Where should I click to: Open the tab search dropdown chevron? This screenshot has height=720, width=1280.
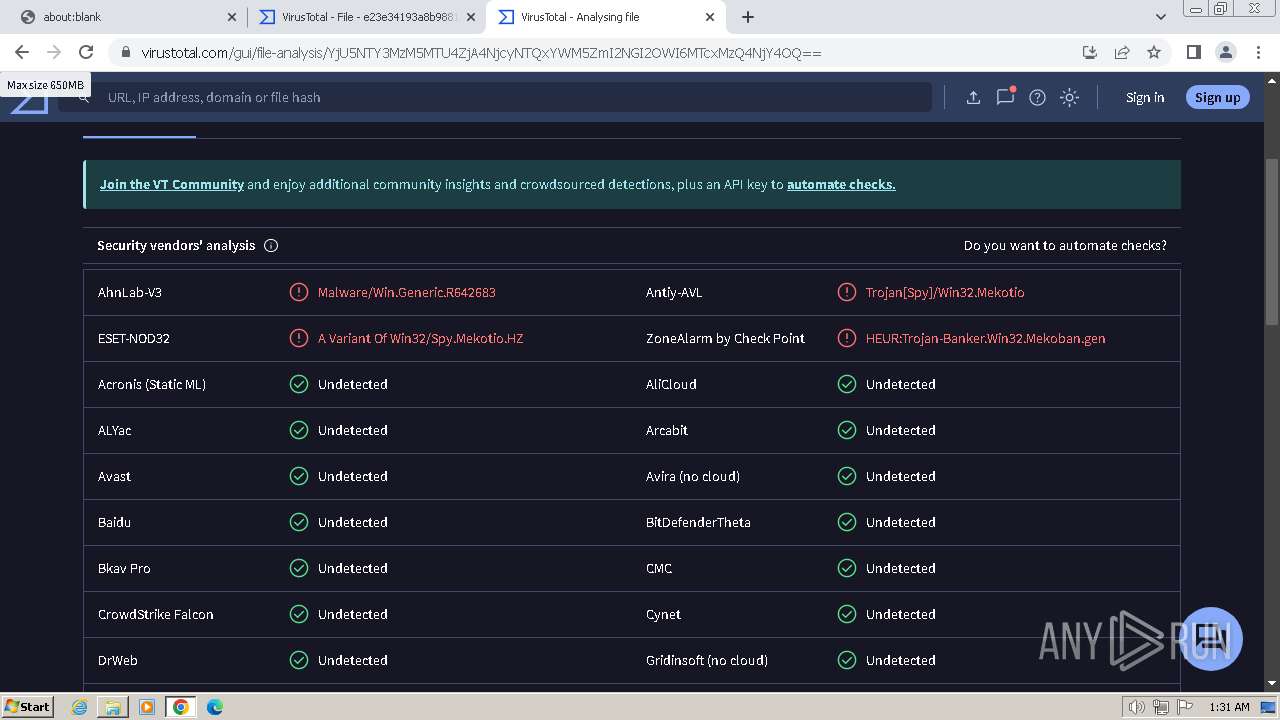(1160, 17)
